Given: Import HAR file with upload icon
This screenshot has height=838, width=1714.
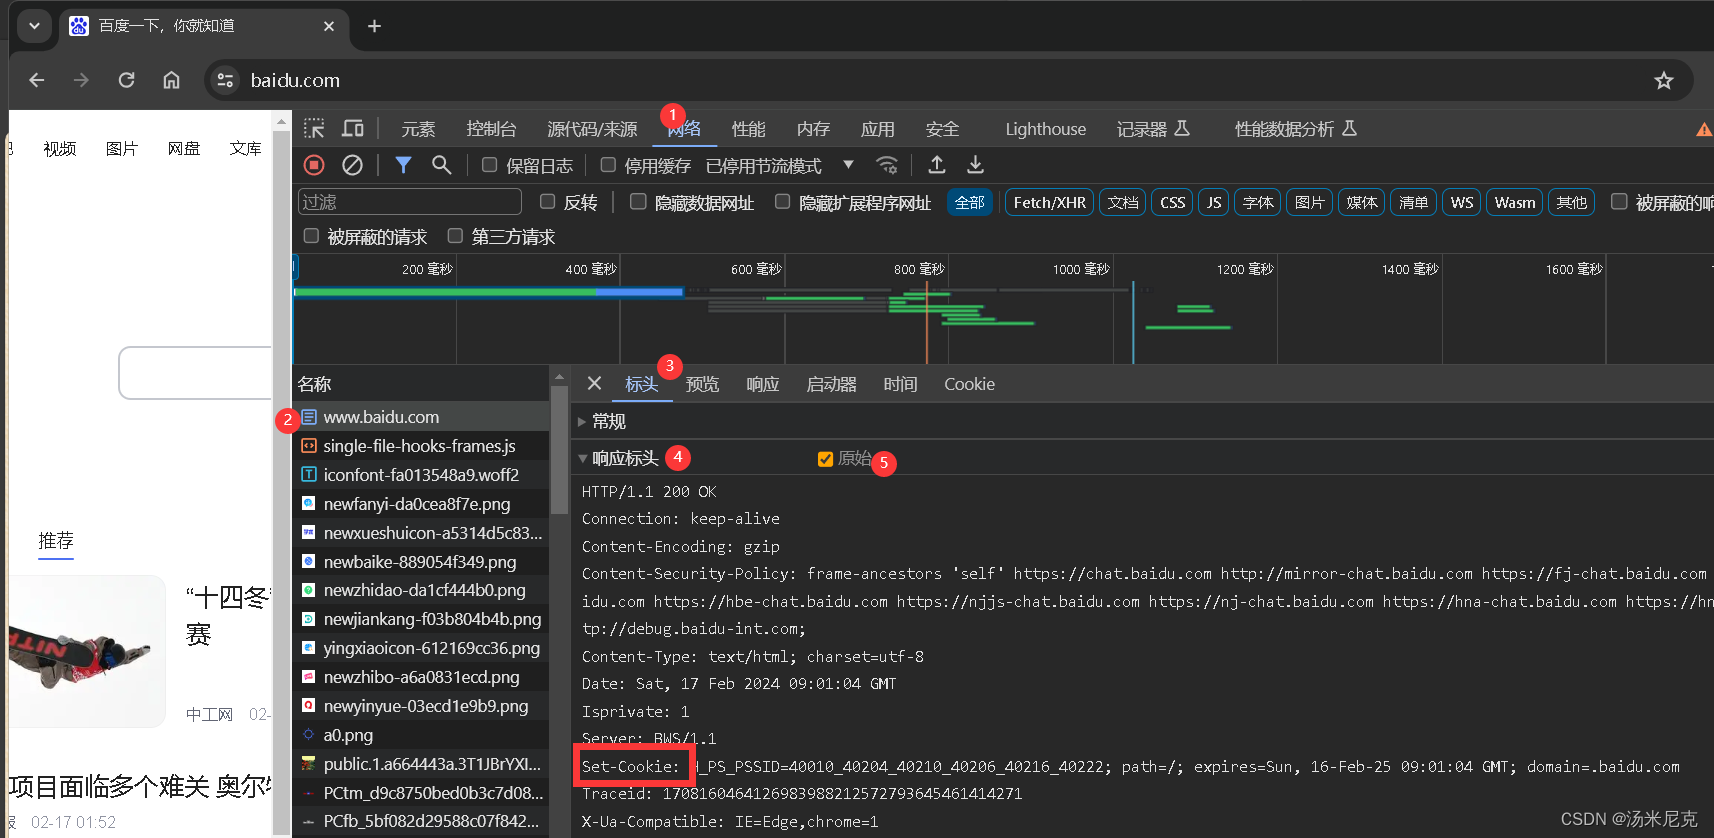Looking at the screenshot, I should pyautogui.click(x=937, y=165).
